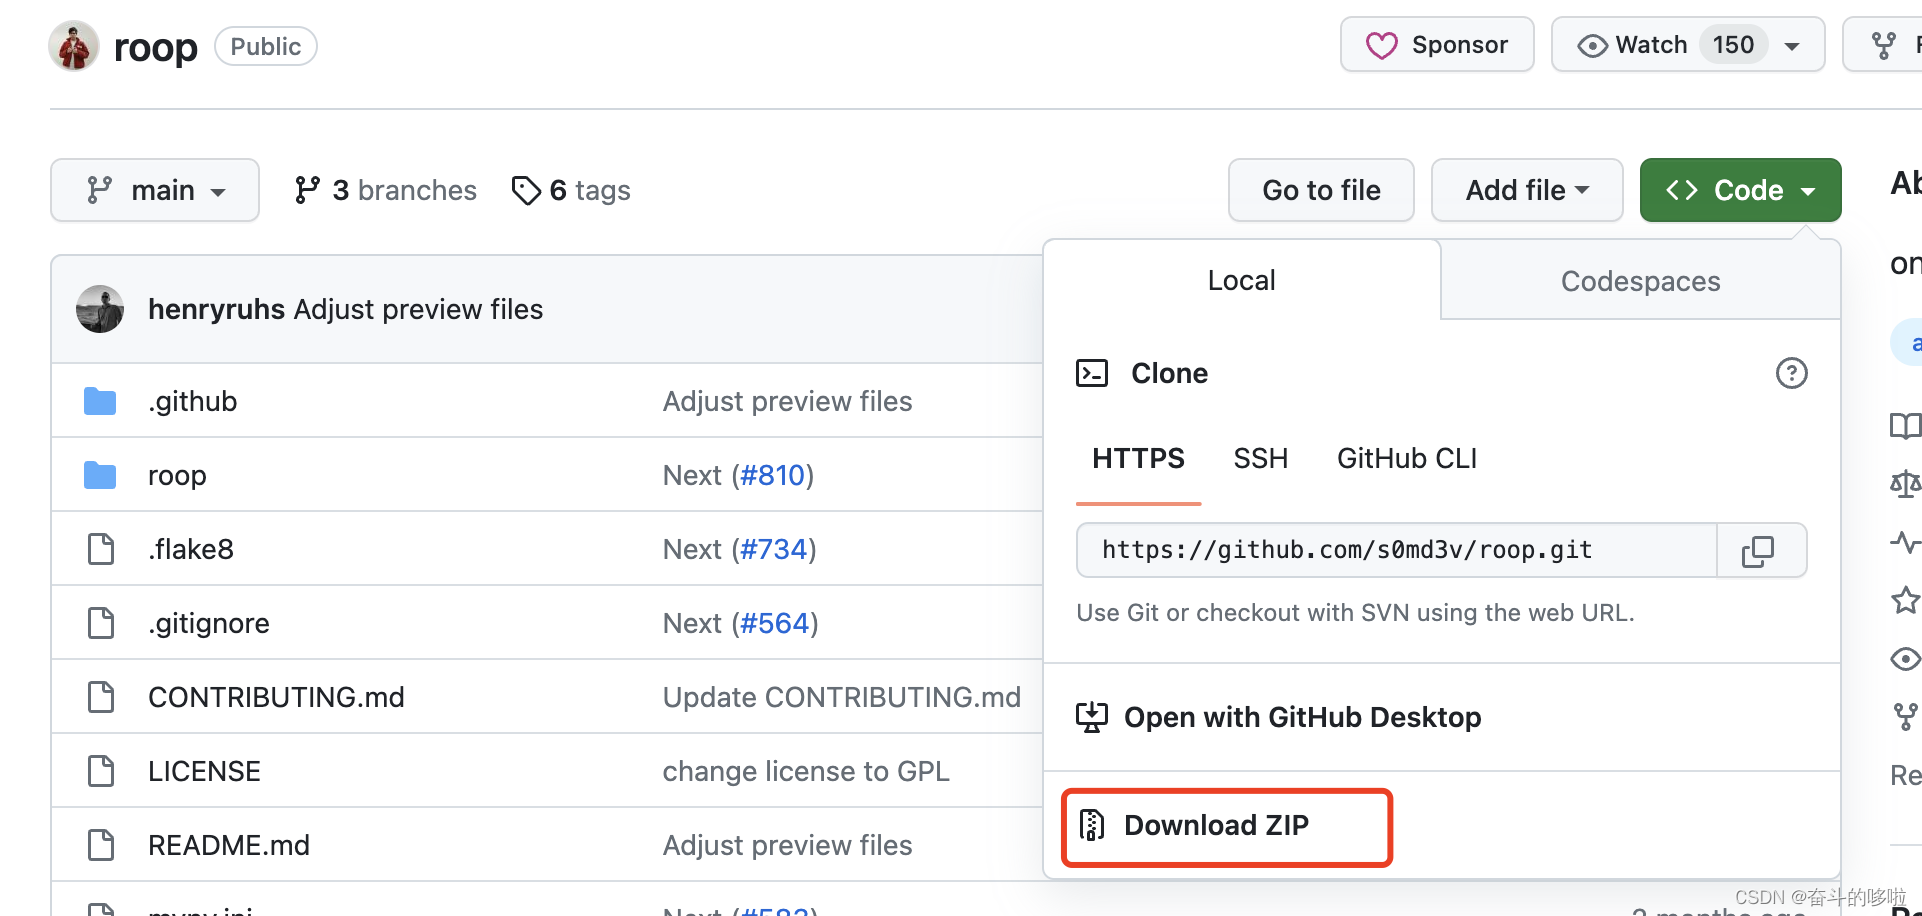
Task: Select the GitHub CLI clone tab
Action: tap(1407, 459)
